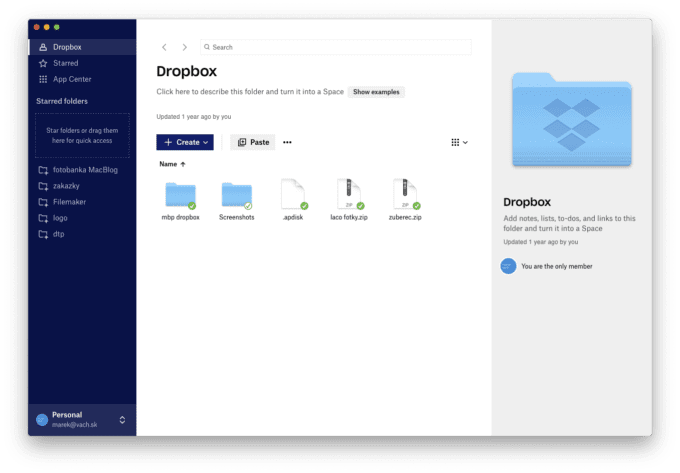Screen dimensions: 680x473
Task: Click in the Search field
Action: tap(335, 47)
